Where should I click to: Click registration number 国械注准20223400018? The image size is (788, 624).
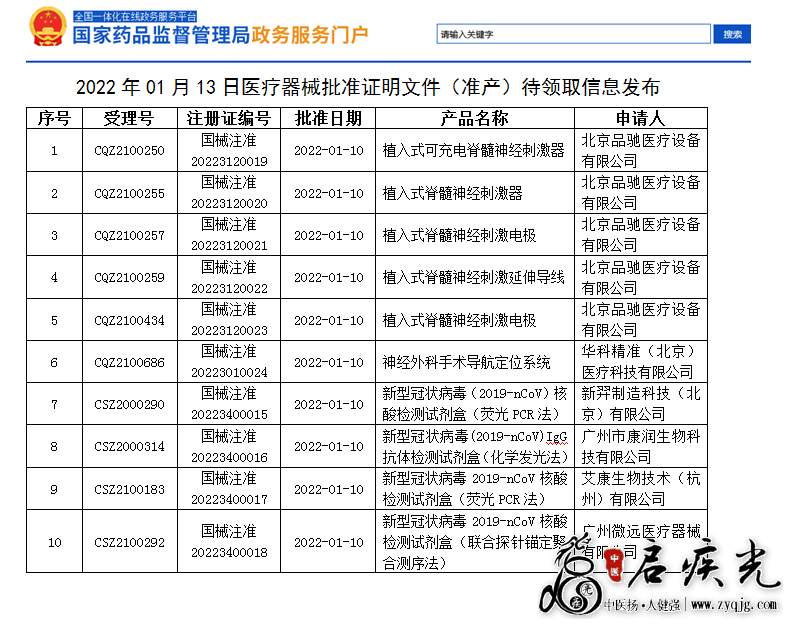point(229,542)
